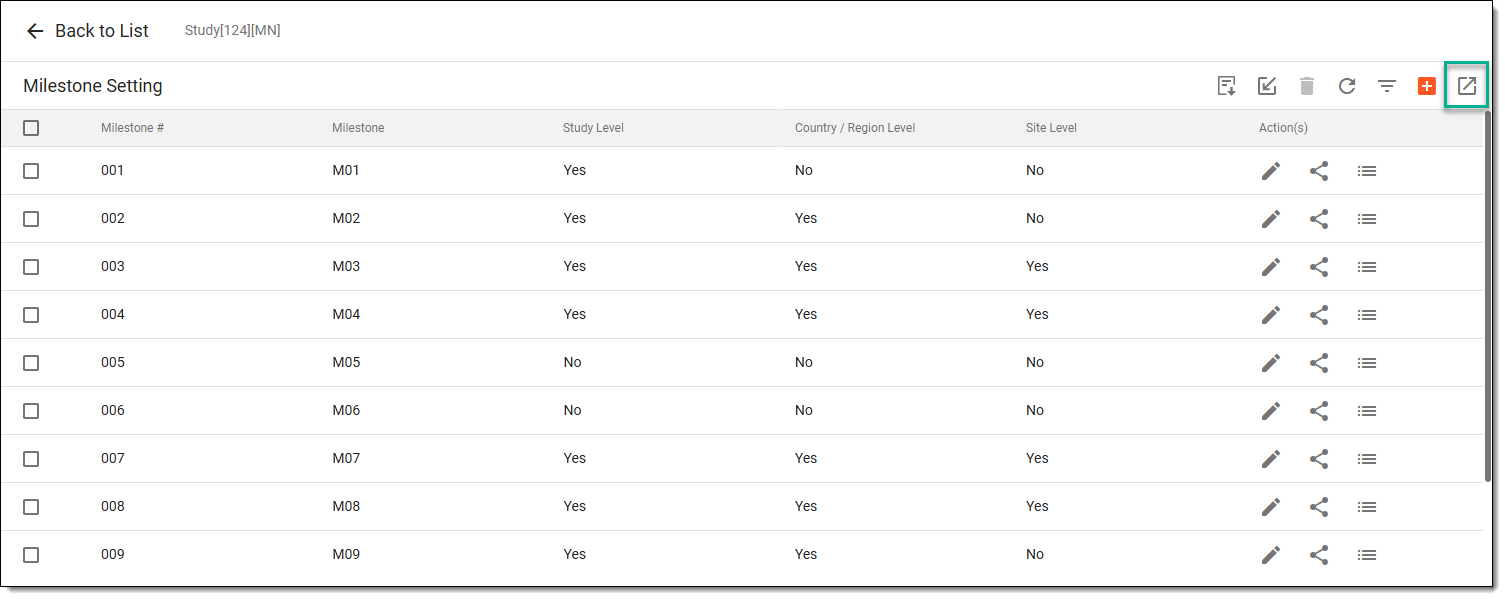Viewport: 1505px width, 599px height.
Task: Click the Milestone # column header
Action: pos(132,128)
